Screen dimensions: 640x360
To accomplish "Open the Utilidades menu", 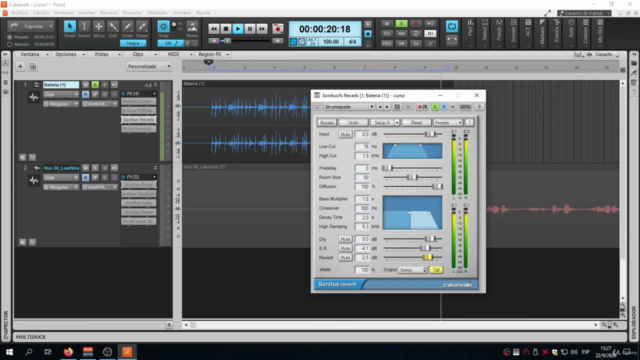I will pyautogui.click(x=157, y=13).
